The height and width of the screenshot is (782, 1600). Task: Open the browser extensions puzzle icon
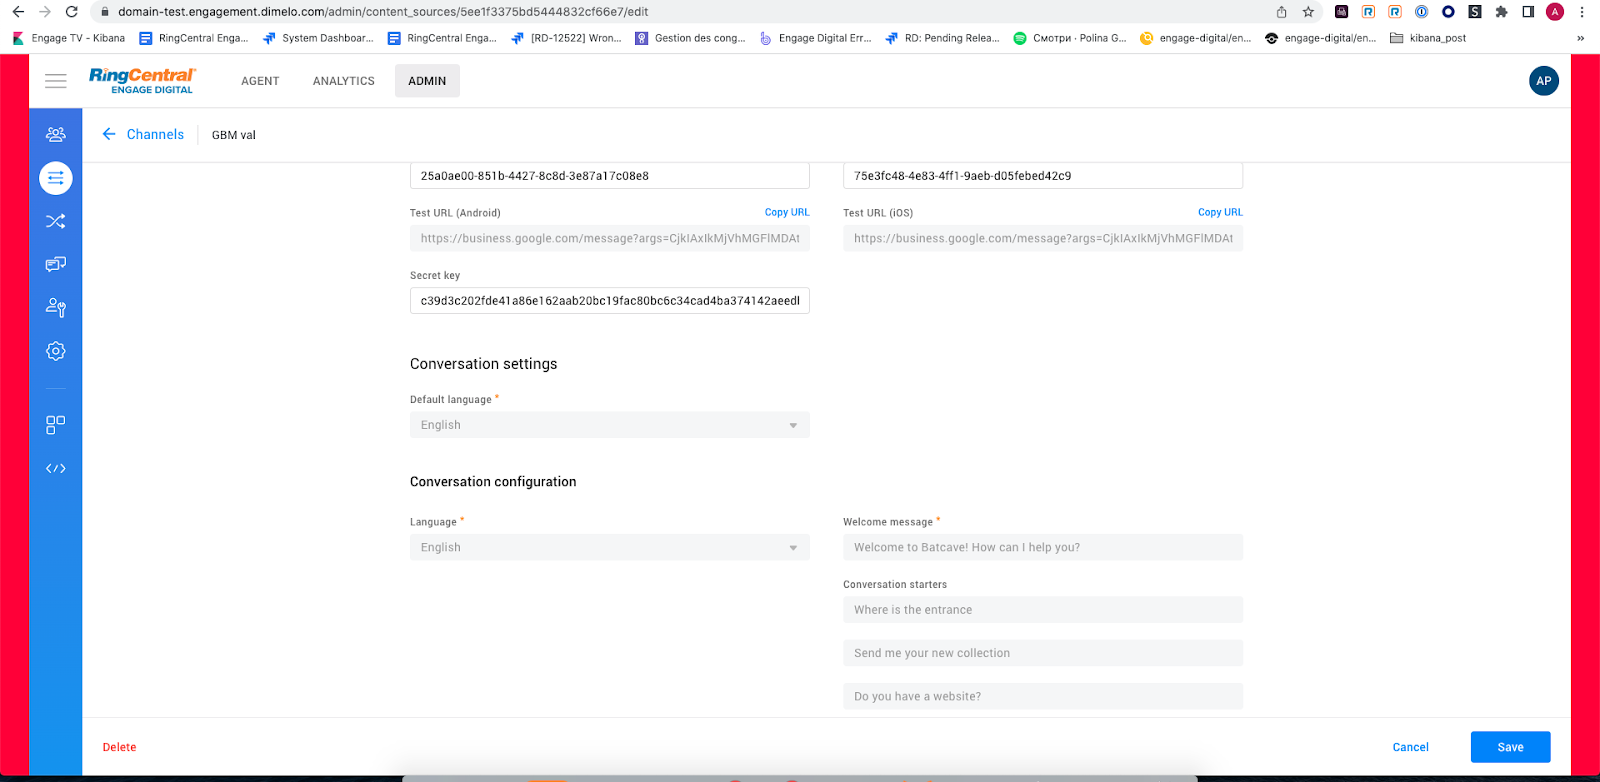coord(1501,12)
